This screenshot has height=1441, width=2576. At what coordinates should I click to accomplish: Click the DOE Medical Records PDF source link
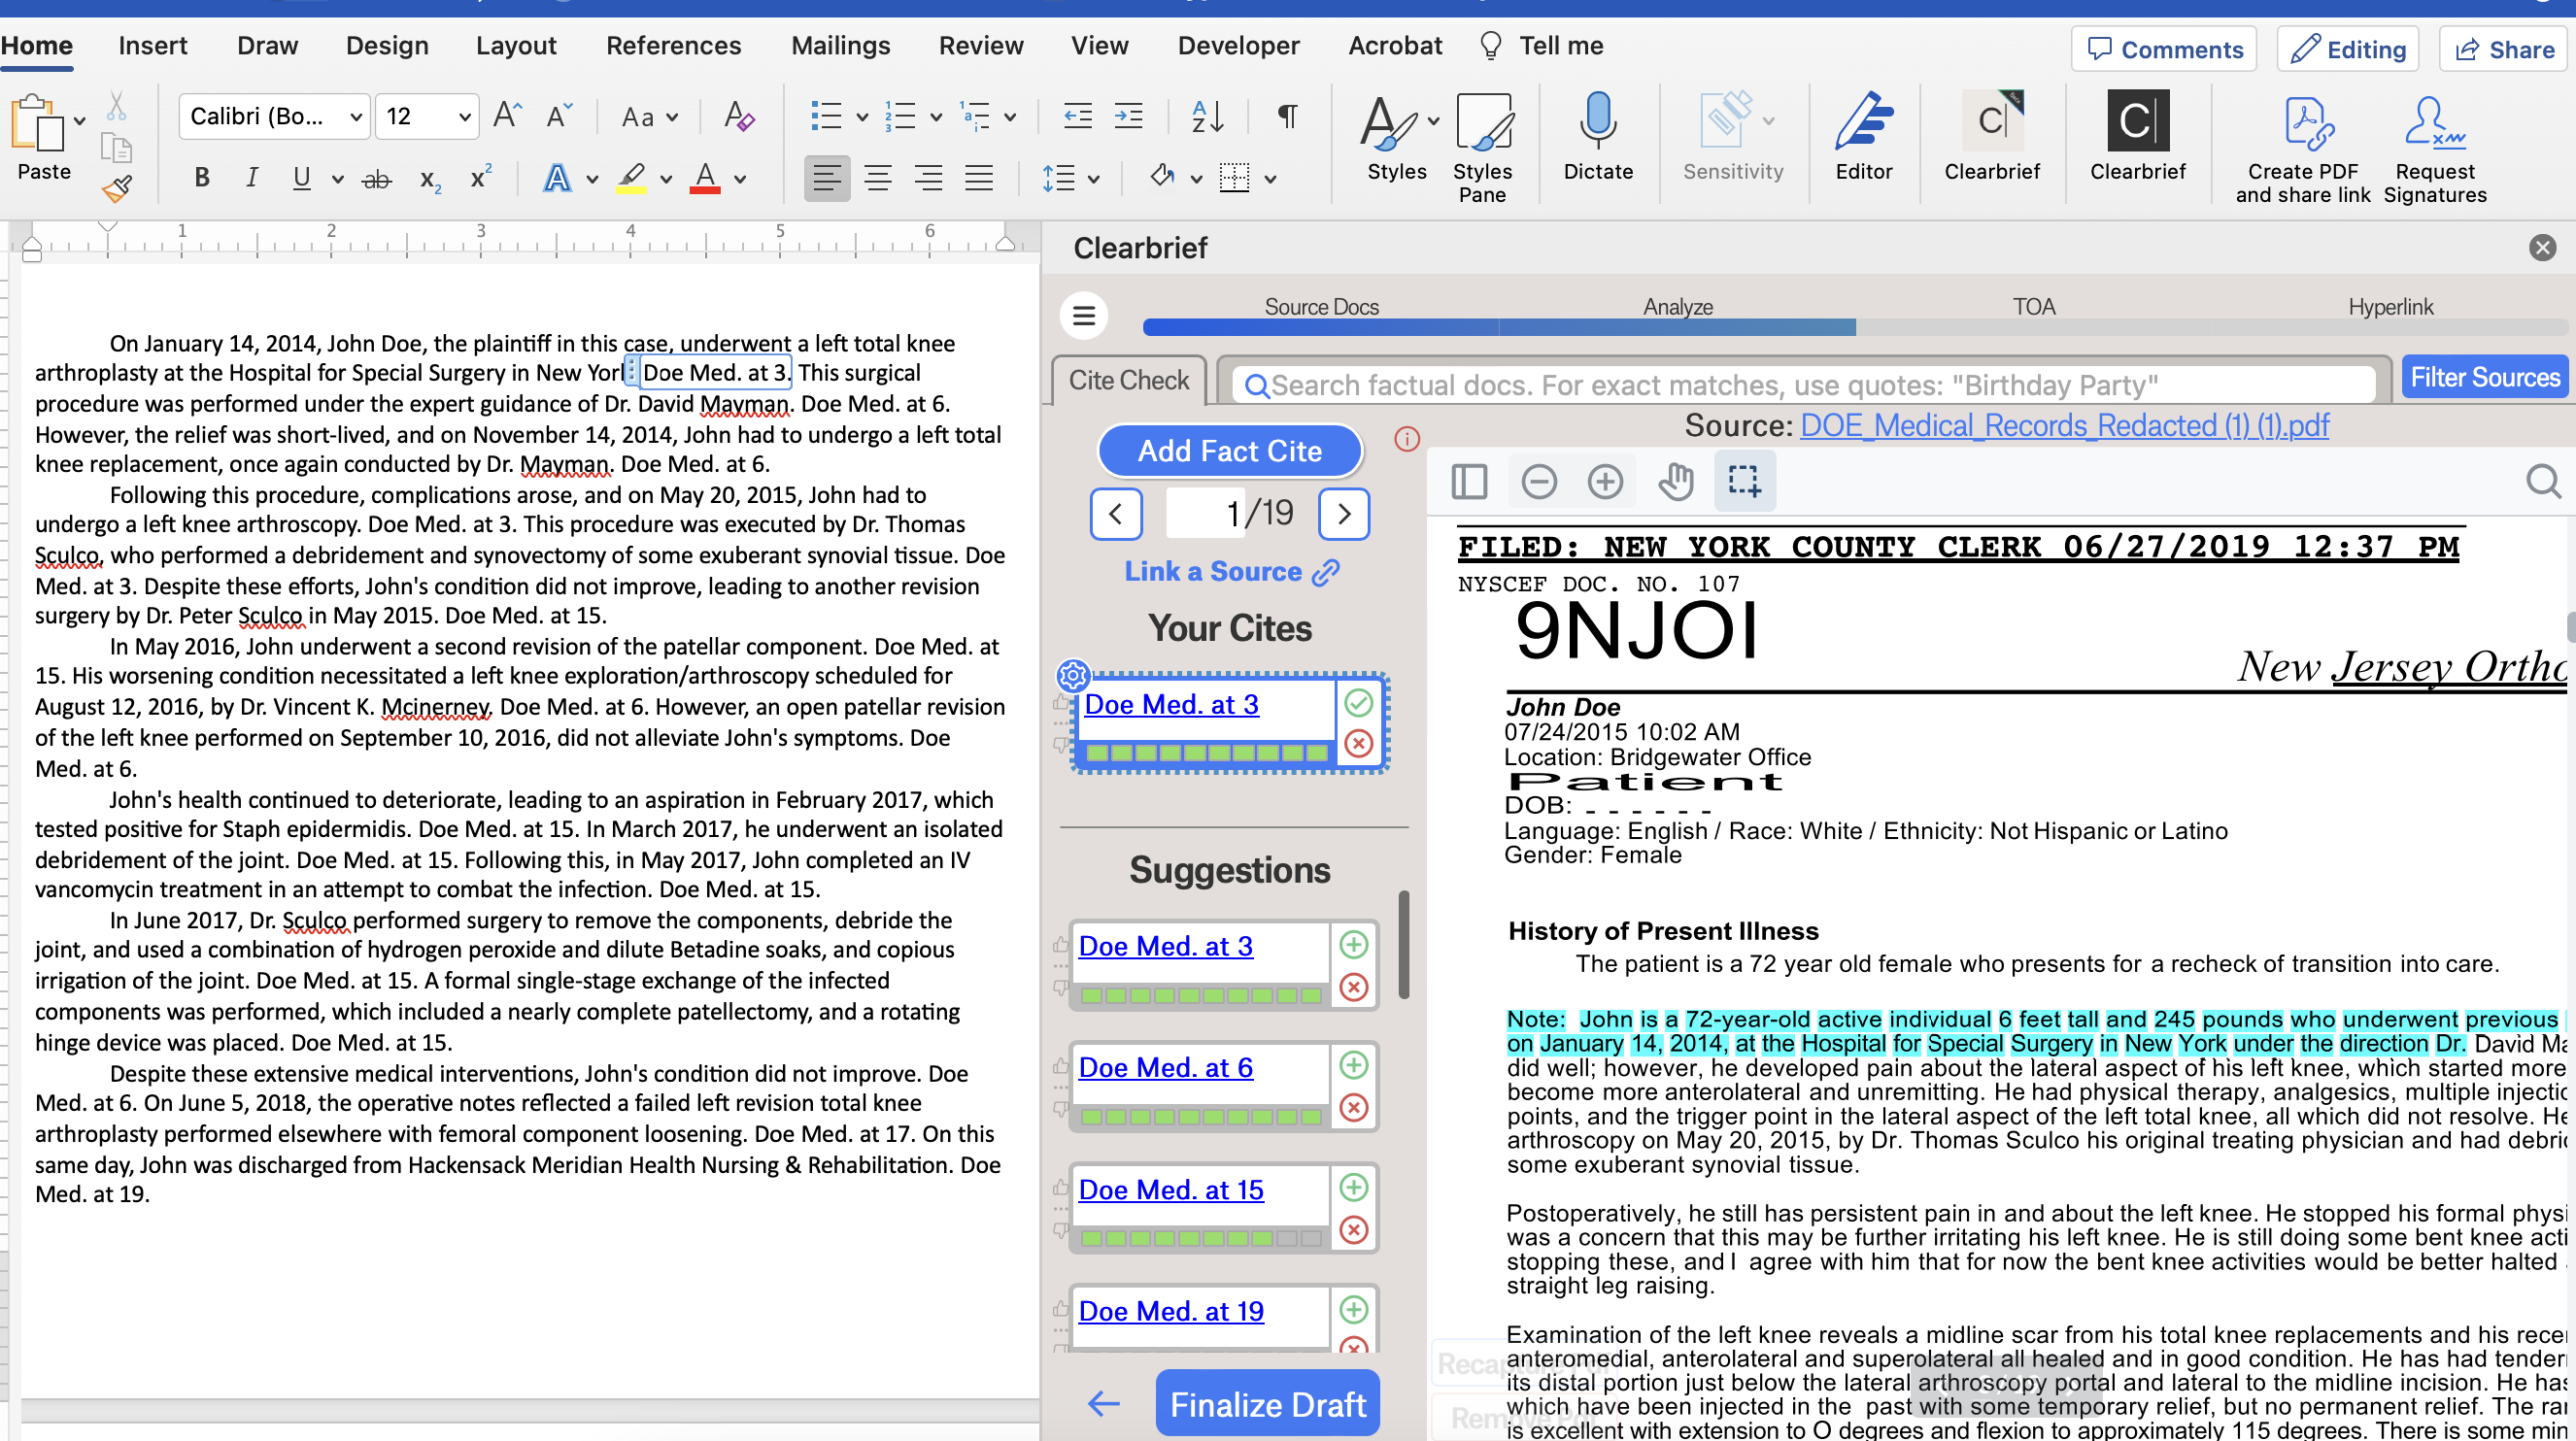[x=2065, y=422]
